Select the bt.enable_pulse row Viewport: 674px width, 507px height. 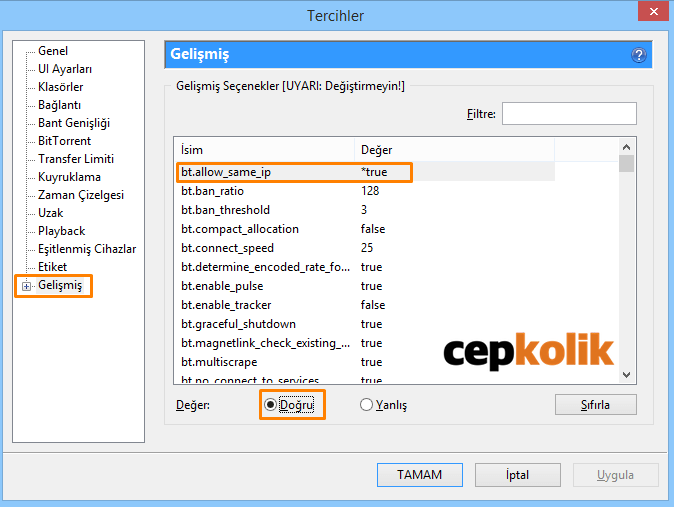[x=365, y=286]
